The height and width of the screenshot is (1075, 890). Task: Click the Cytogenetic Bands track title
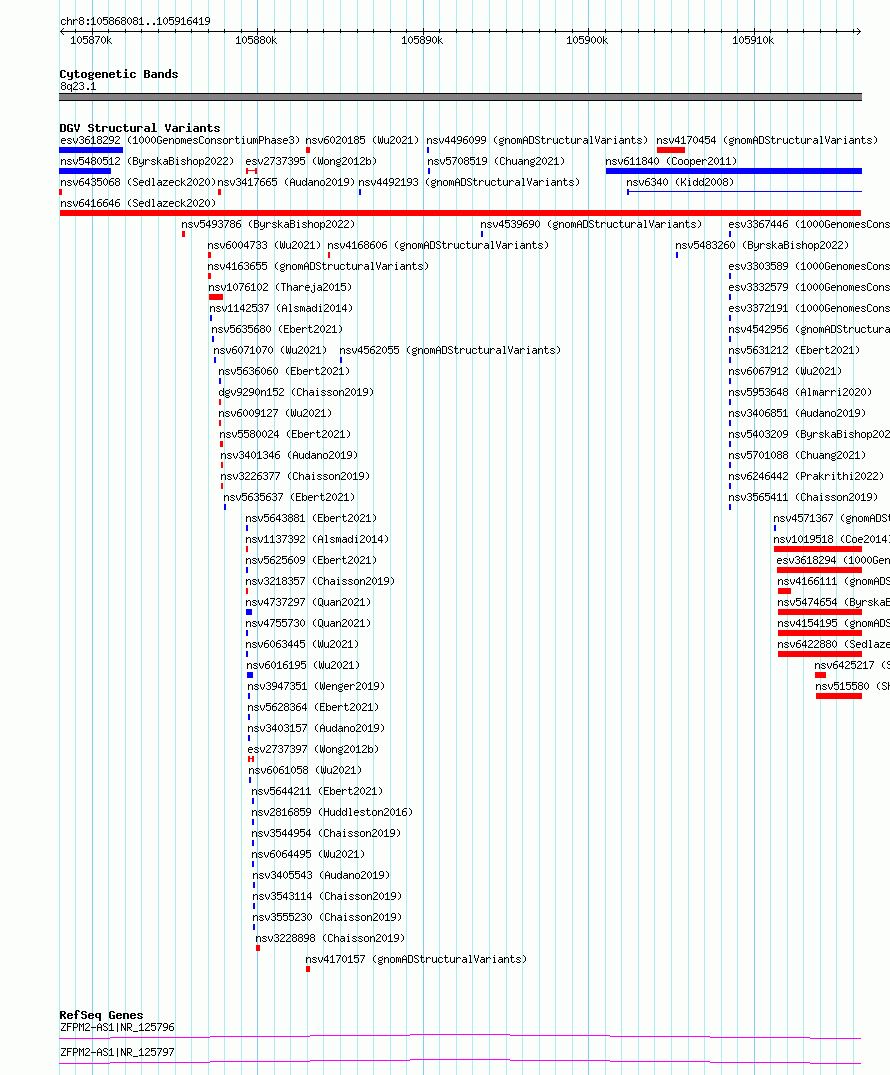coord(119,74)
